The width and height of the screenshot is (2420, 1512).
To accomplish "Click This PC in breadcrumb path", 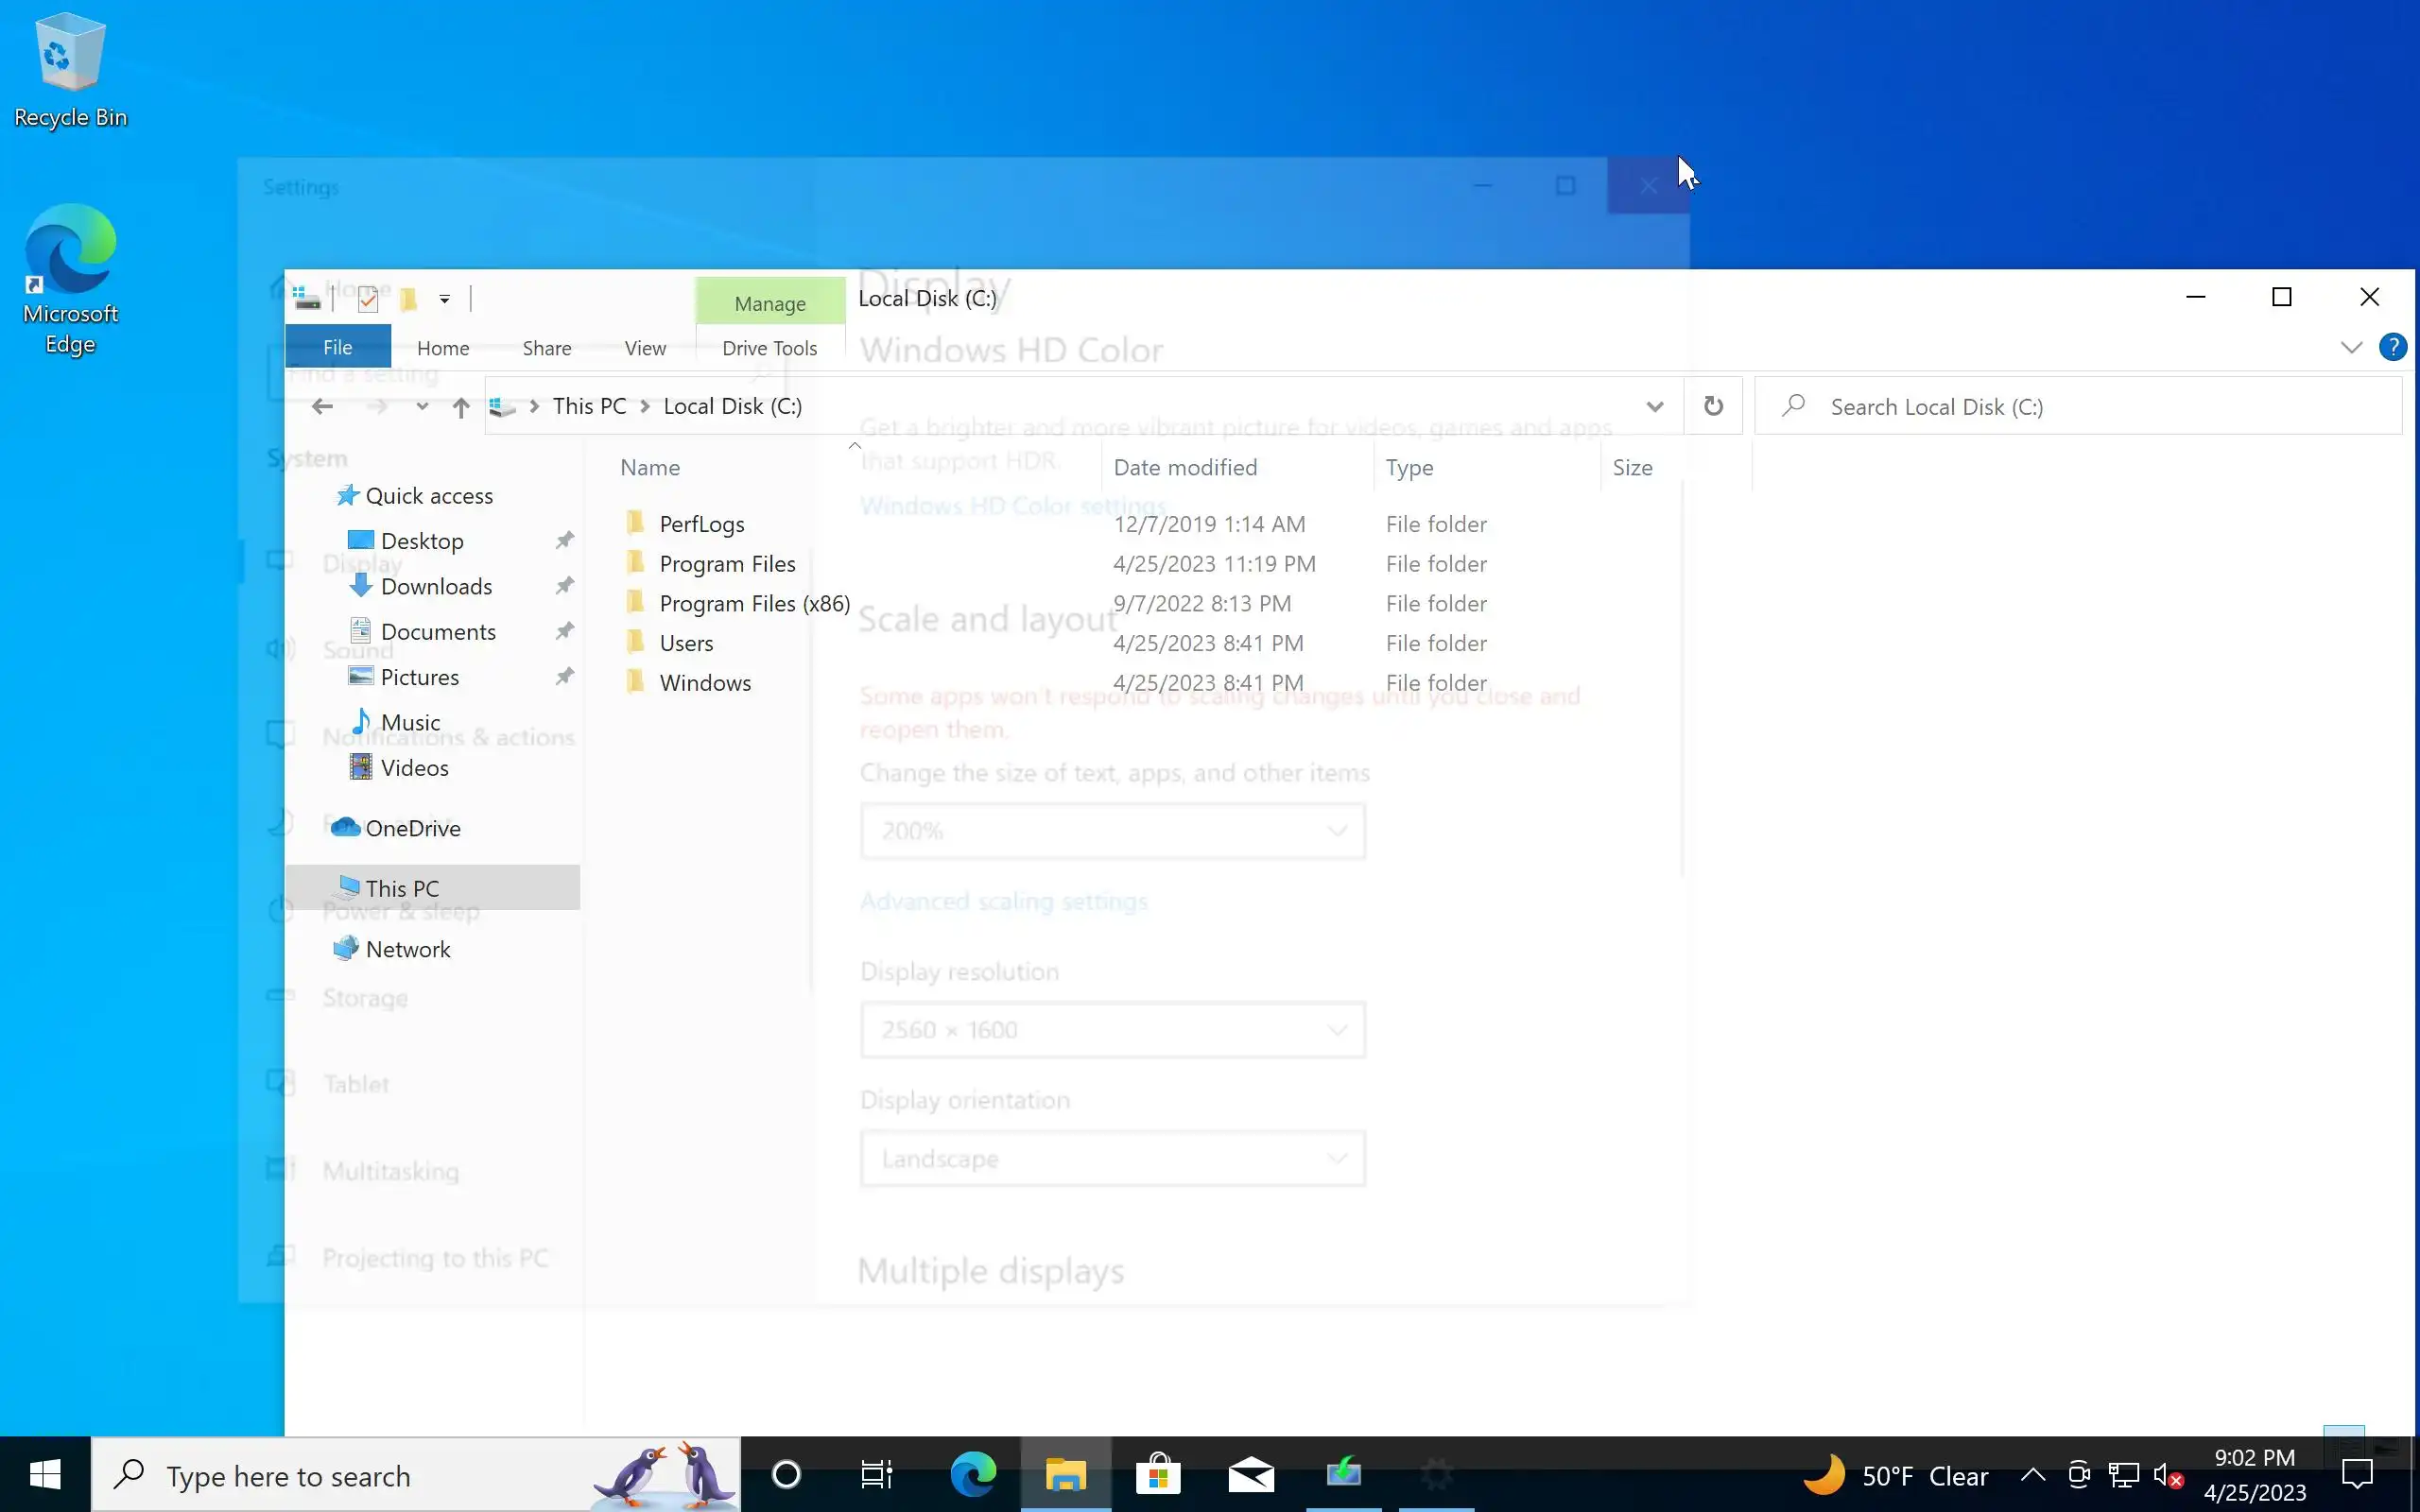I will point(589,406).
